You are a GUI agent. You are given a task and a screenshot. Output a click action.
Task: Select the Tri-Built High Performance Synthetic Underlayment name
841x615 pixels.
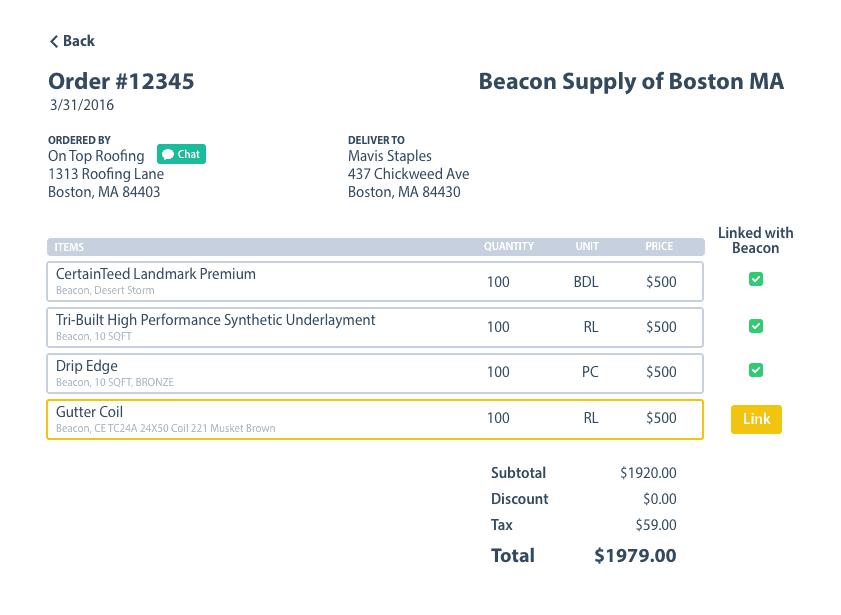click(216, 320)
